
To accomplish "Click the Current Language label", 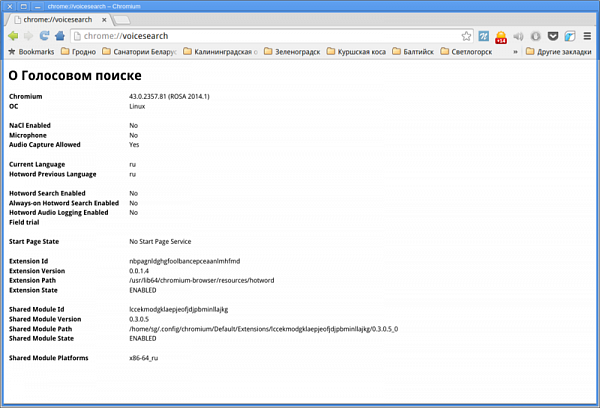I will pyautogui.click(x=37, y=164).
